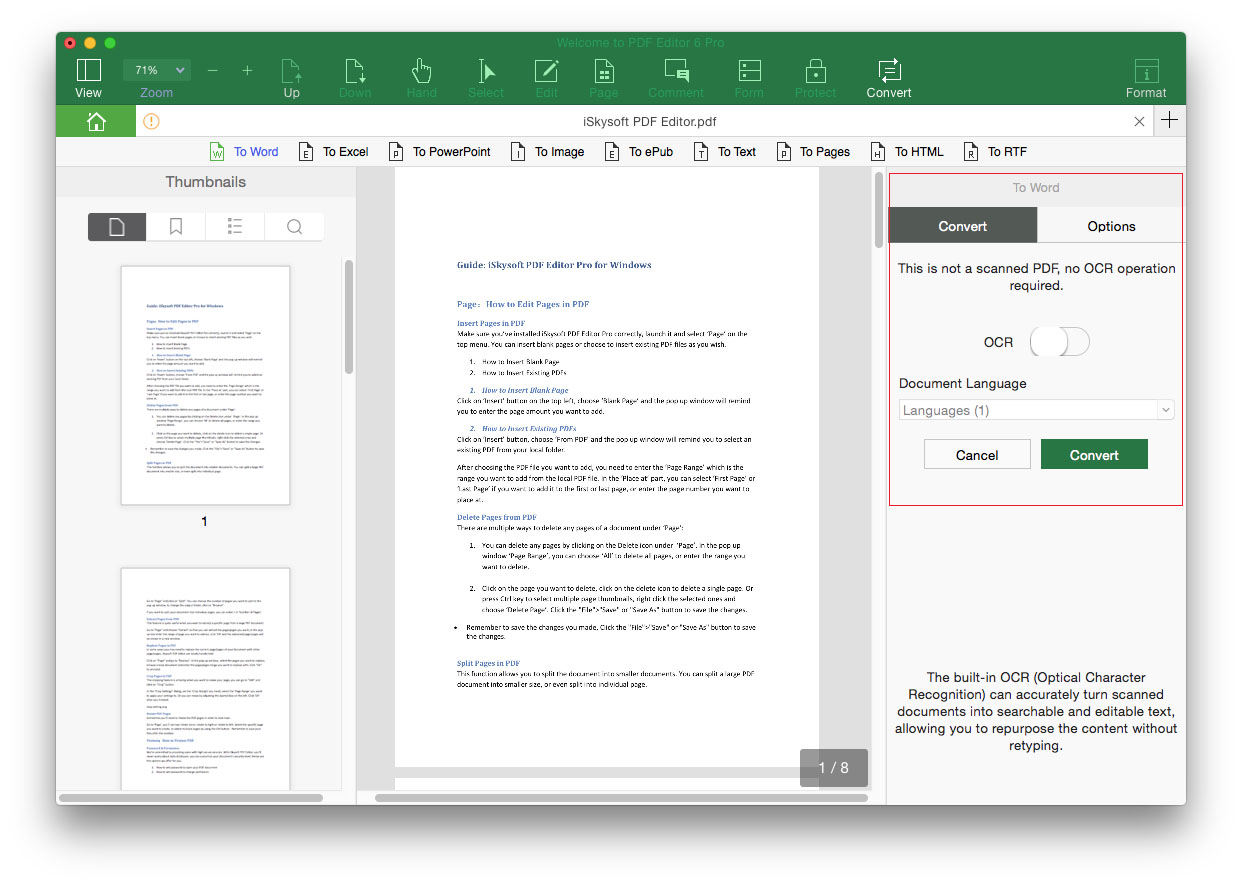Choose To RTF conversion
The image size is (1242, 885).
tap(995, 152)
